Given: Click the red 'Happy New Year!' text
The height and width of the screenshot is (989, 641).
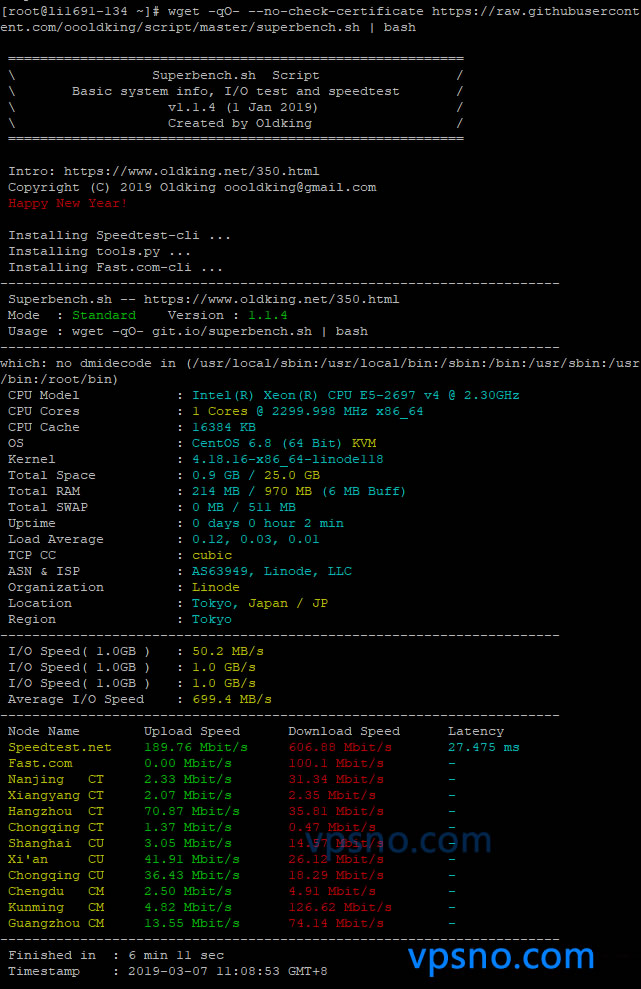Looking at the screenshot, I should pos(67,203).
